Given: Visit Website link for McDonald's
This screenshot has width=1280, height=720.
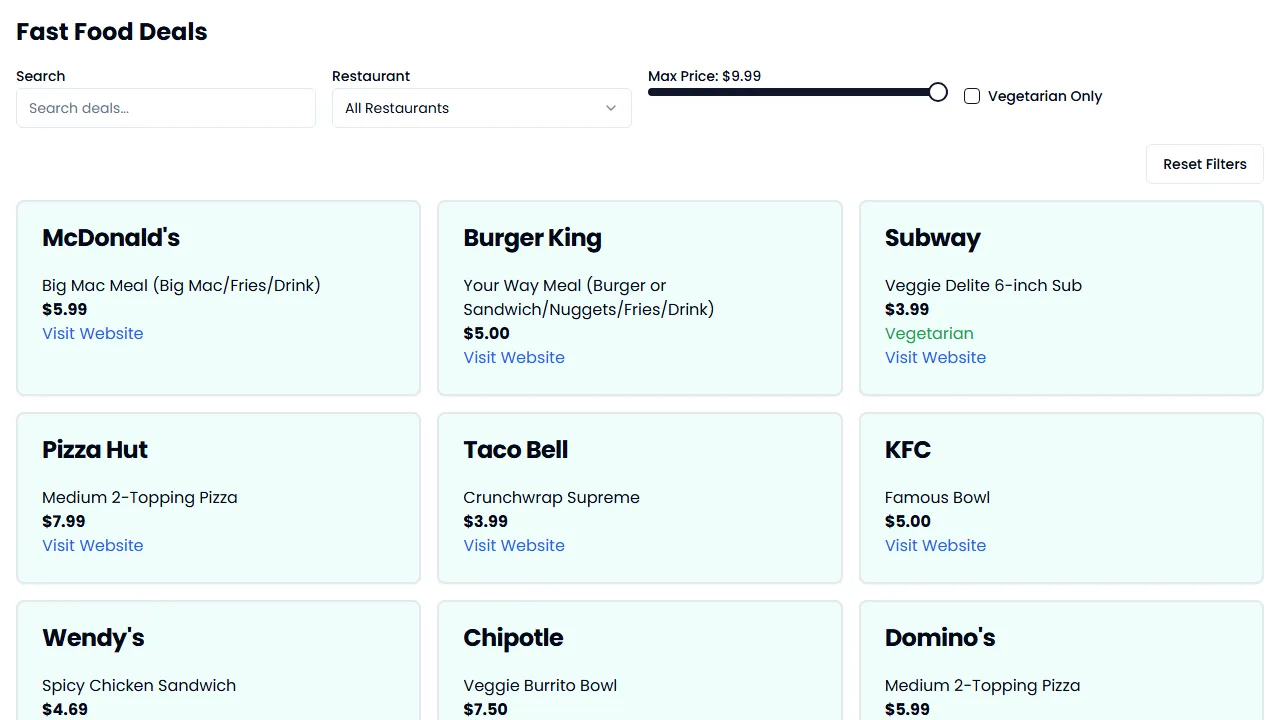Looking at the screenshot, I should (93, 334).
